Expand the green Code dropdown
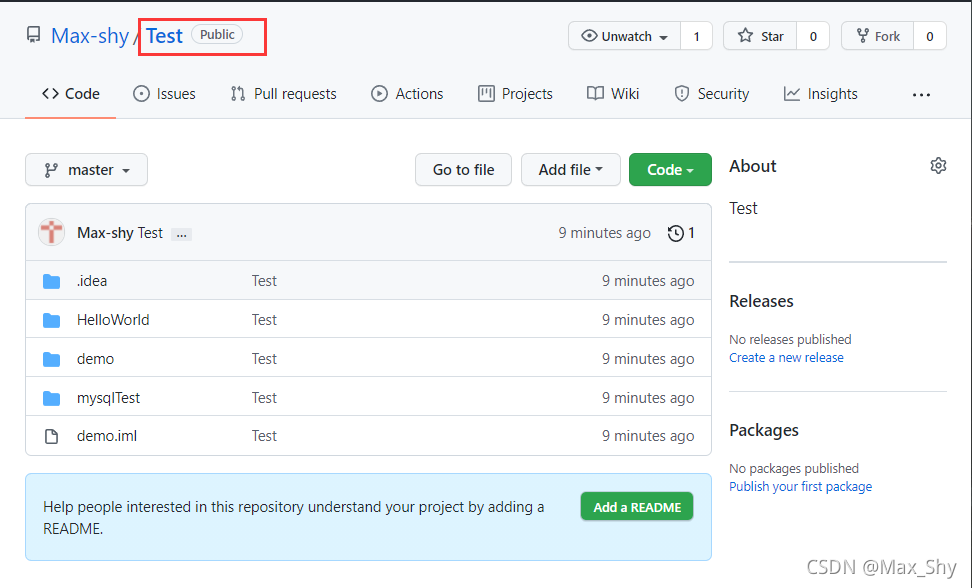Screen dimensions: 972x588 click(670, 170)
